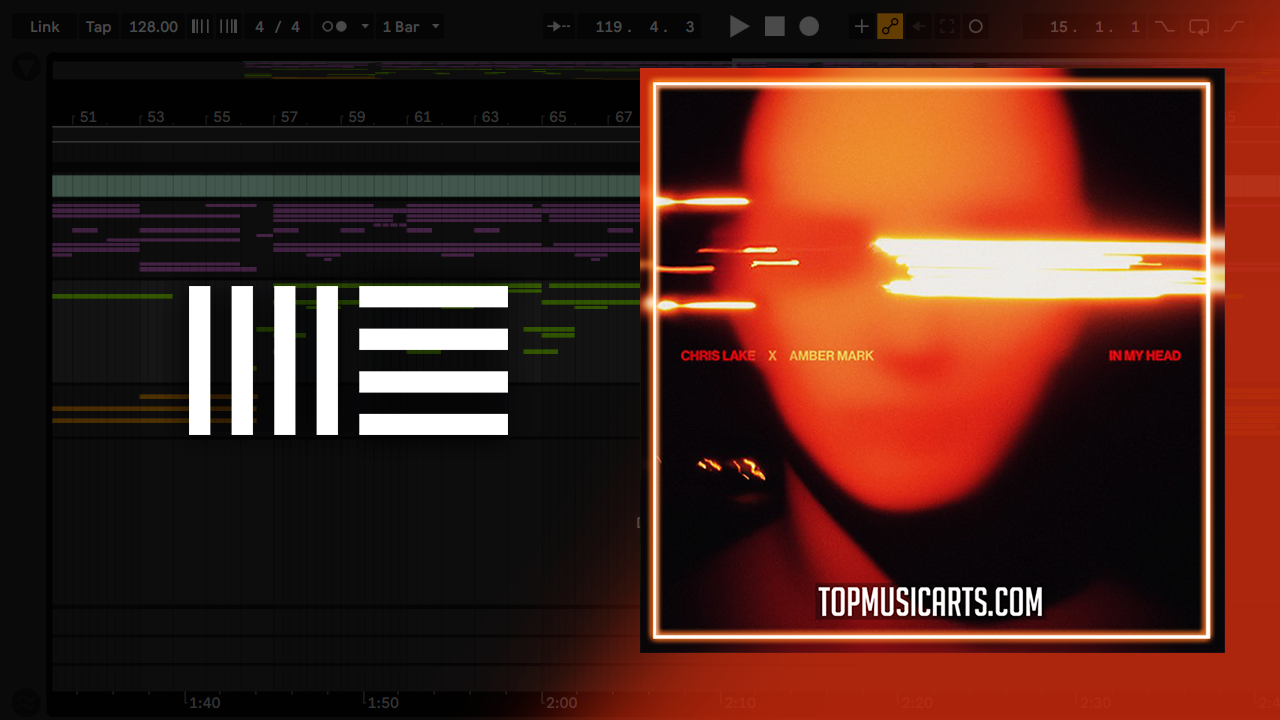Screen dimensions: 1280x720
Task: Enable the Follow playback icon
Action: click(559, 27)
